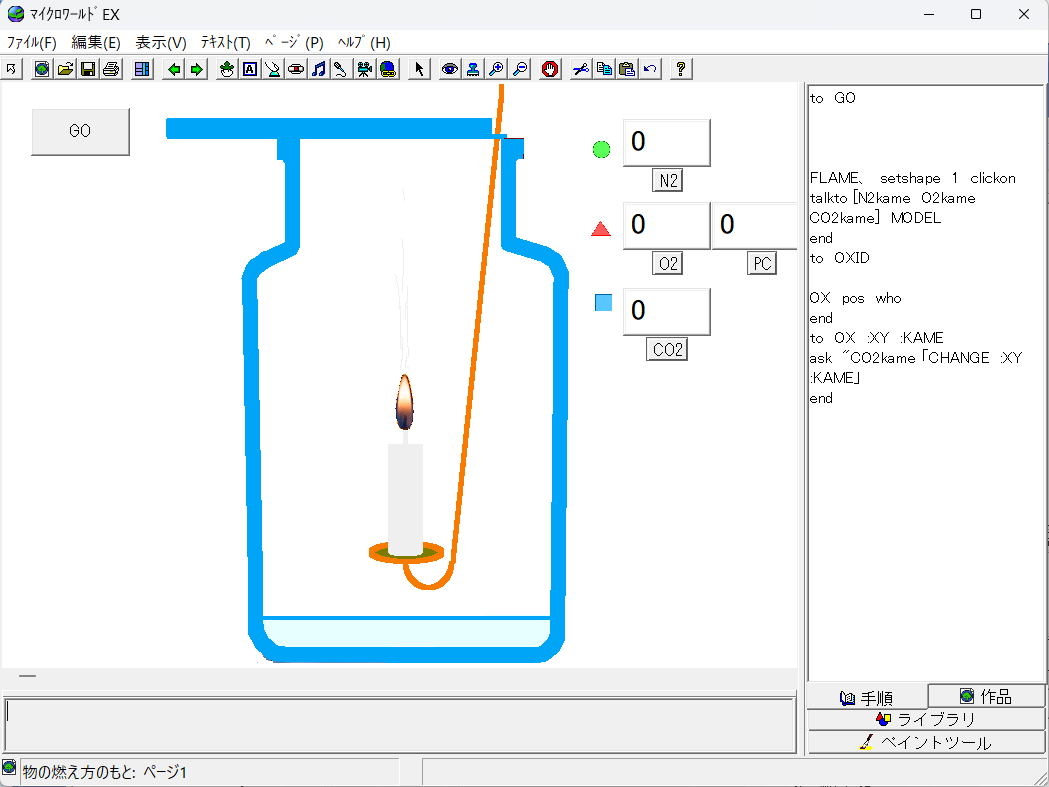
Task: Click the page layout panel icon
Action: (142, 69)
